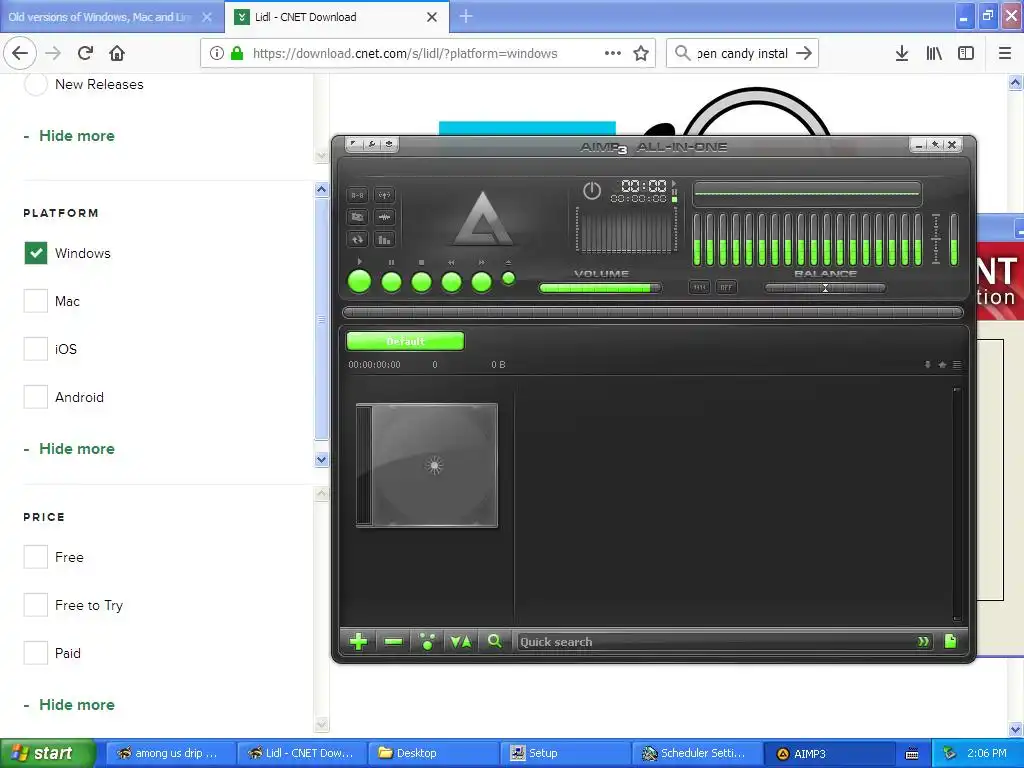Click the AIMP time display
Screen dimensions: 1024x768
tap(643, 186)
